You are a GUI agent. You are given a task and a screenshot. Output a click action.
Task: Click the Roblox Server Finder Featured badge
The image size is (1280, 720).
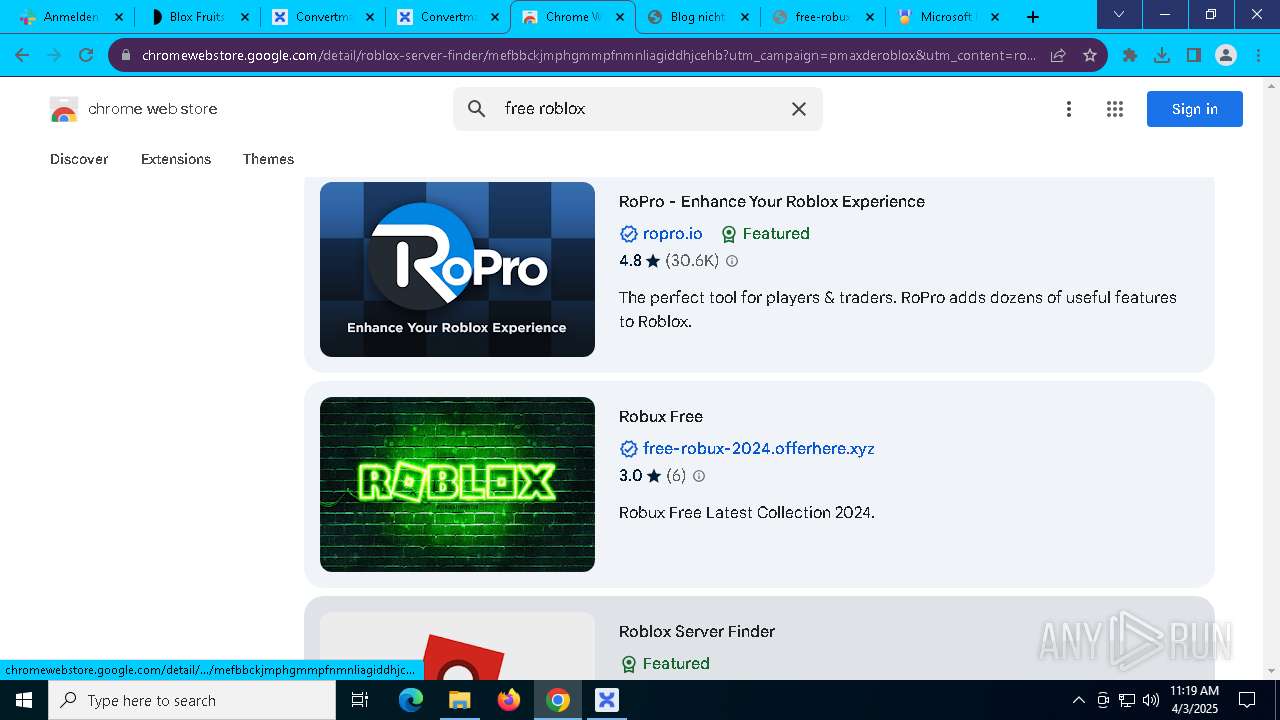click(665, 664)
